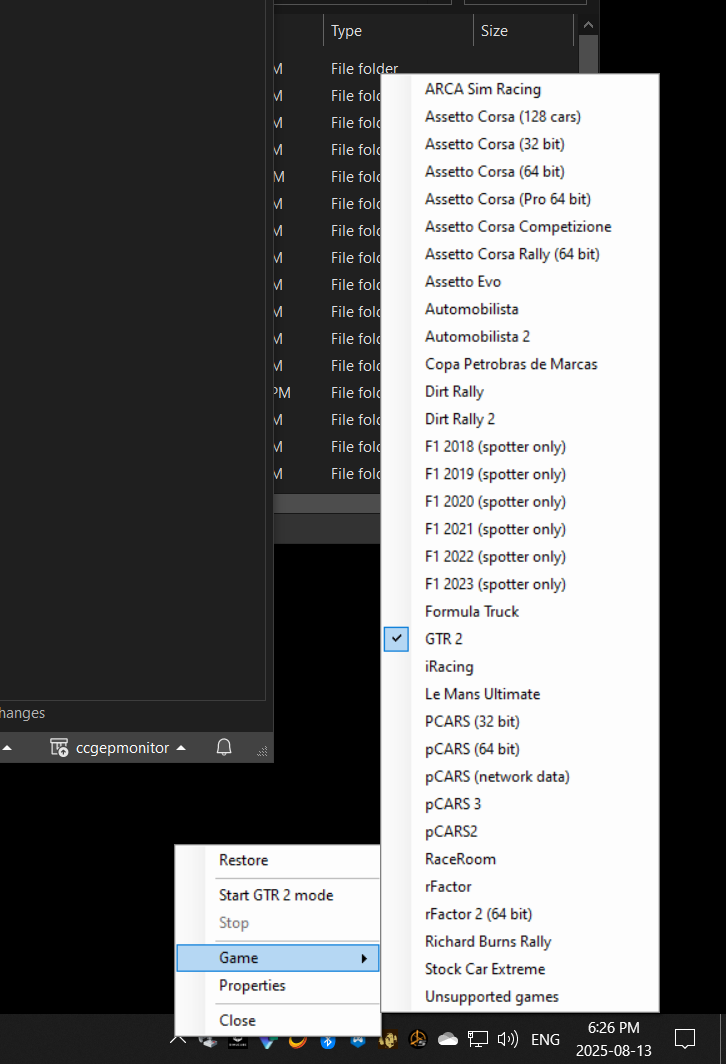This screenshot has width=726, height=1064.
Task: Select Dirt Rally 2 game entry
Action: 520,419
